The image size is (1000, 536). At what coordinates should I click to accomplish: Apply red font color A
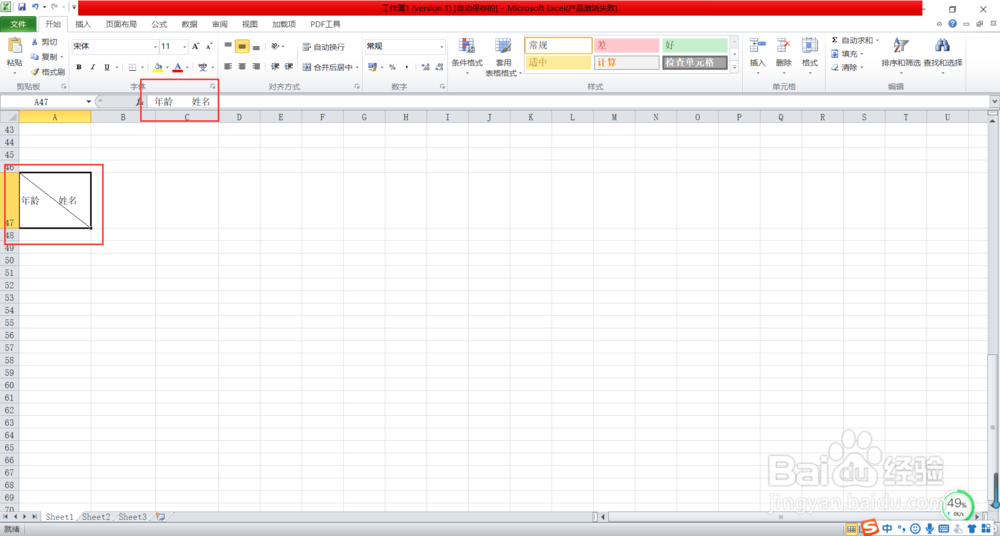coord(178,67)
